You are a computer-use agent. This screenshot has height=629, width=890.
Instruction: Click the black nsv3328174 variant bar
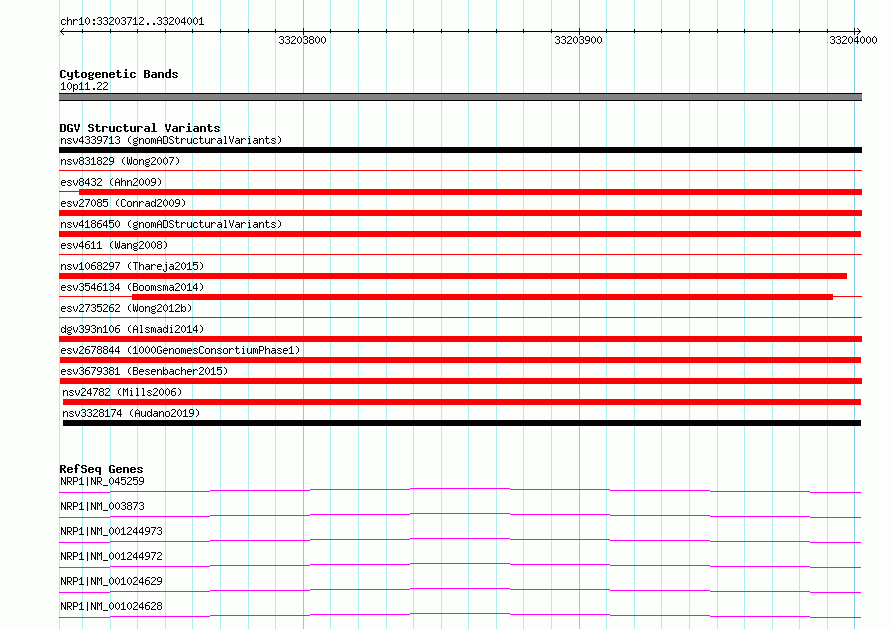[462, 423]
